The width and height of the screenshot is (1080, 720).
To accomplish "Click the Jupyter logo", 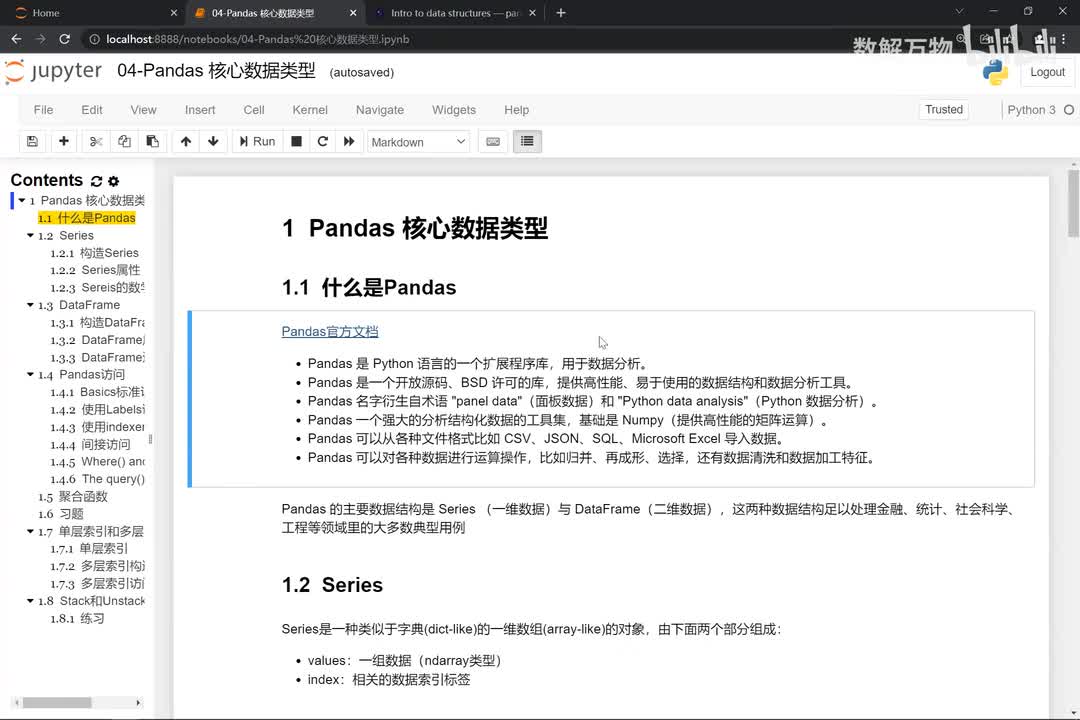I will click(53, 71).
